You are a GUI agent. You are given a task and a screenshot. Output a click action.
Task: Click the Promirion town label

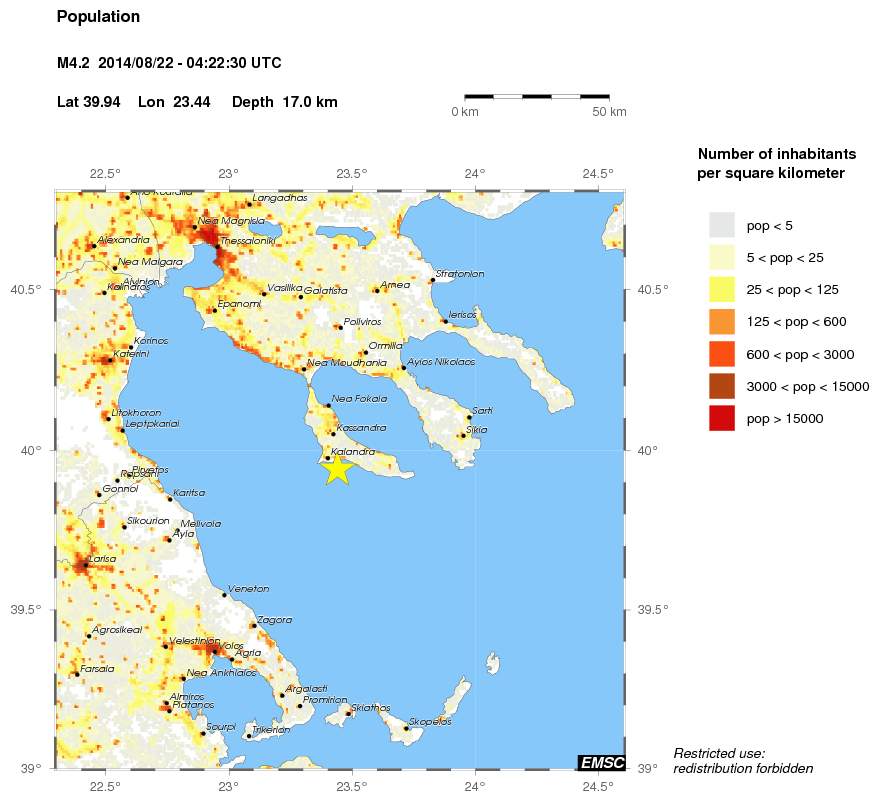pyautogui.click(x=325, y=700)
